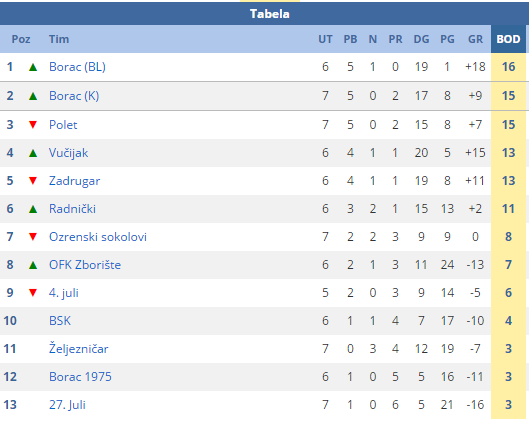529x424 pixels.
Task: Open the Borac (BL) team link
Action: point(77,67)
